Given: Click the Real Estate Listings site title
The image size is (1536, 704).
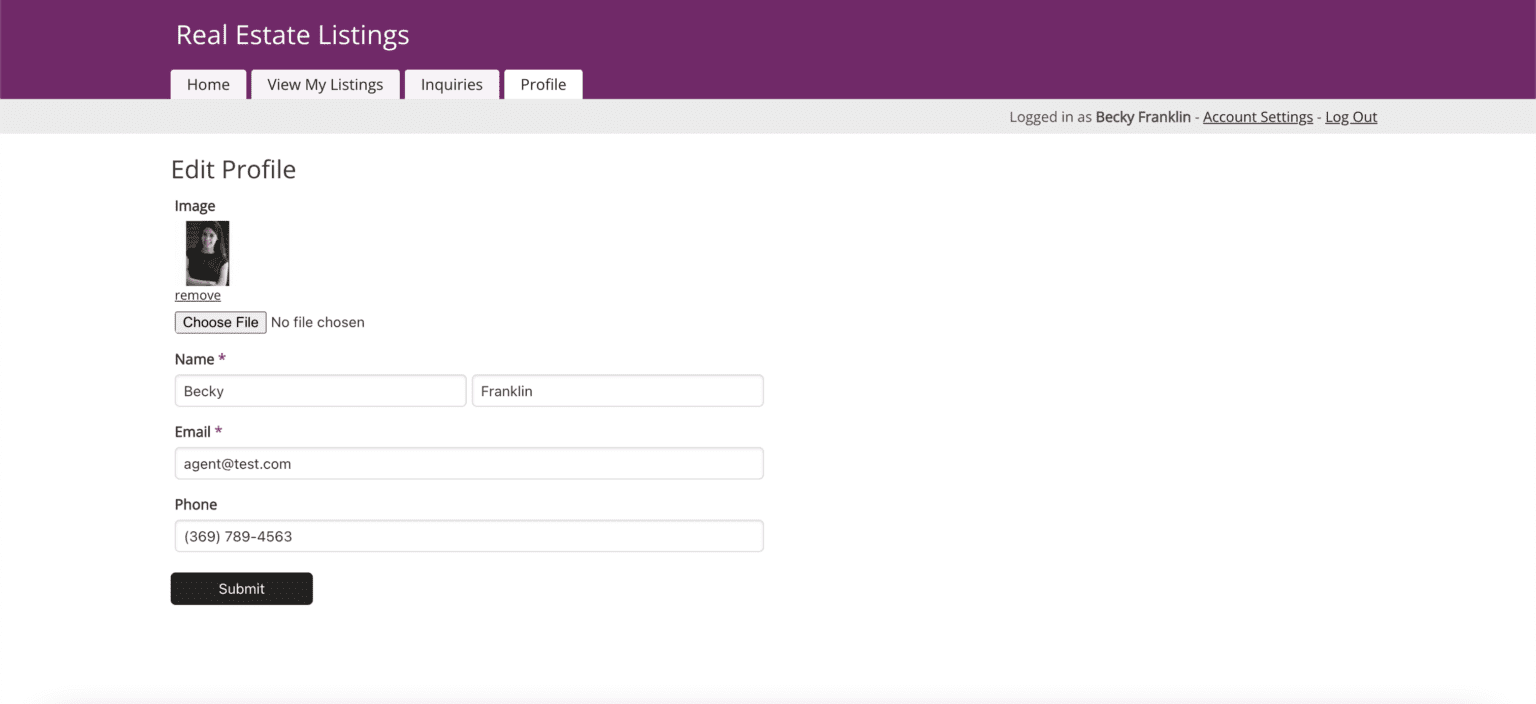Looking at the screenshot, I should click(x=292, y=35).
